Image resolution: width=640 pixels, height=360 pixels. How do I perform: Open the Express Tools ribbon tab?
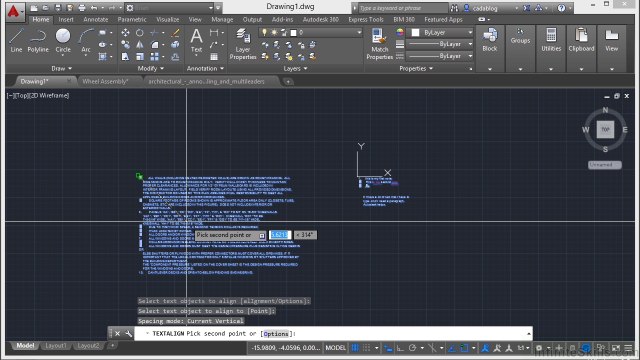tap(366, 19)
